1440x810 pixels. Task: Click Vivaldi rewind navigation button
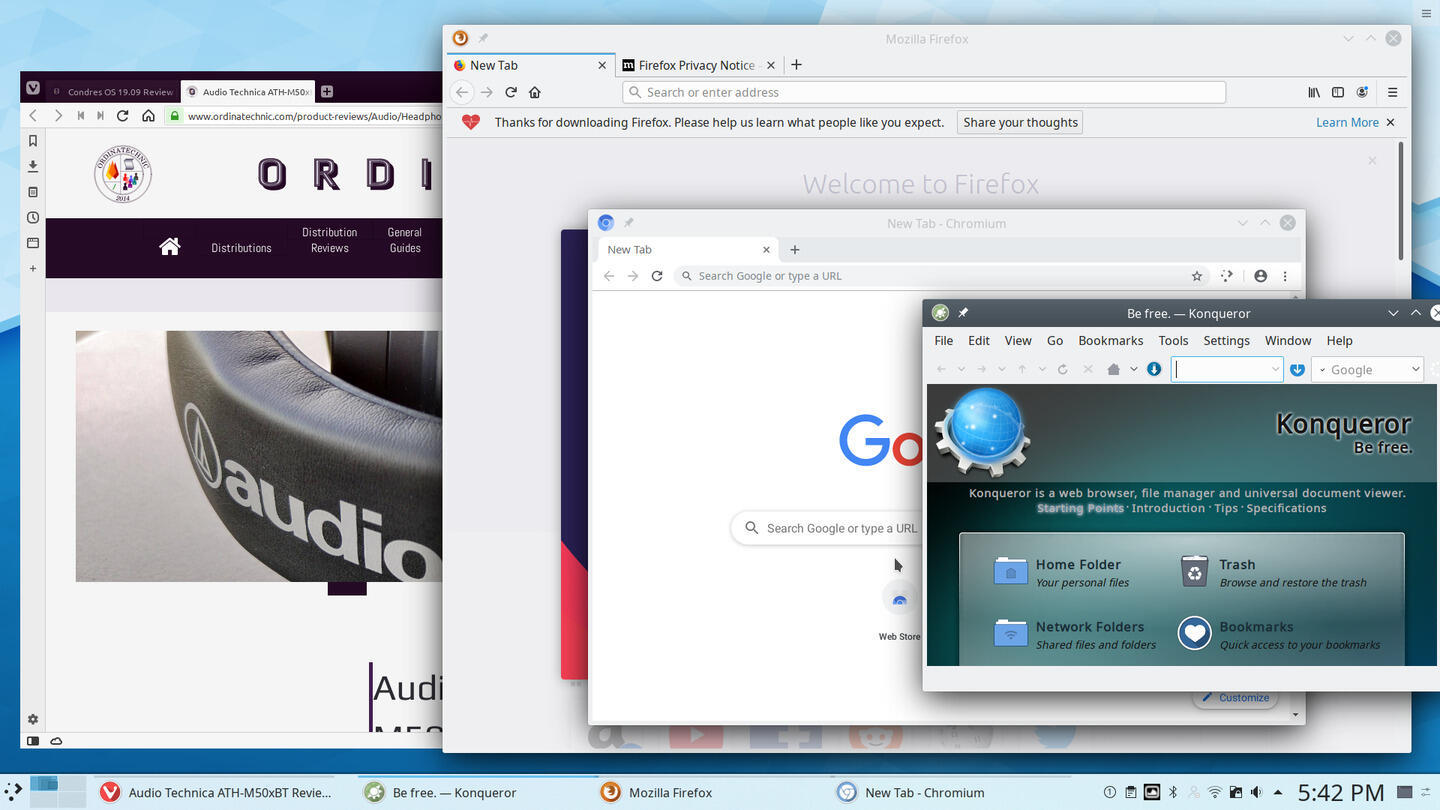coord(80,116)
